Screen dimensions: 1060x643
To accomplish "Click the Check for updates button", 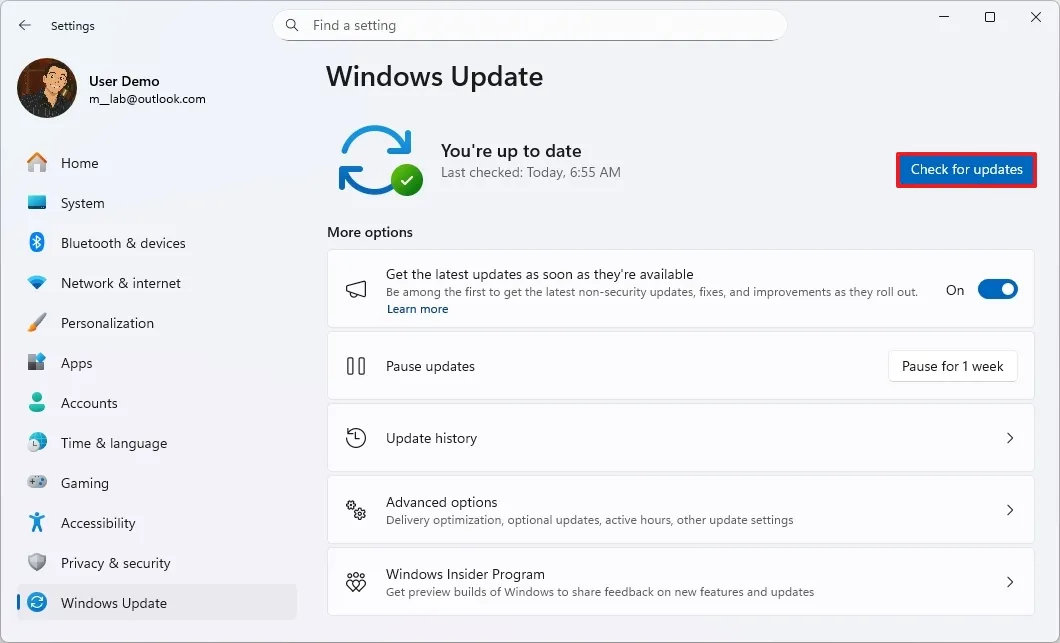I will pyautogui.click(x=965, y=170).
